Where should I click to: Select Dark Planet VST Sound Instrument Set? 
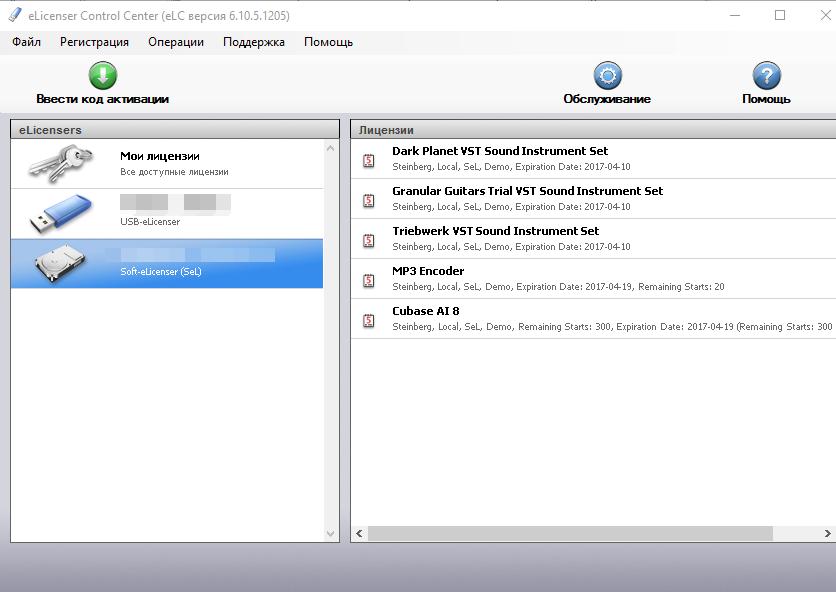pyautogui.click(x=593, y=158)
